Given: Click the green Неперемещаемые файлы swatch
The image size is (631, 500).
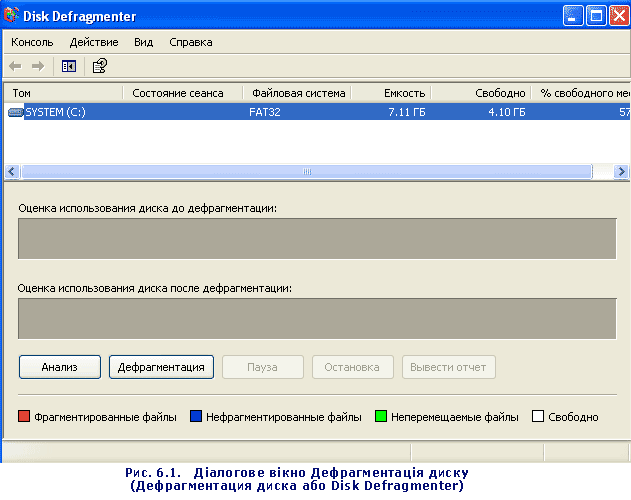Looking at the screenshot, I should click(x=381, y=416).
